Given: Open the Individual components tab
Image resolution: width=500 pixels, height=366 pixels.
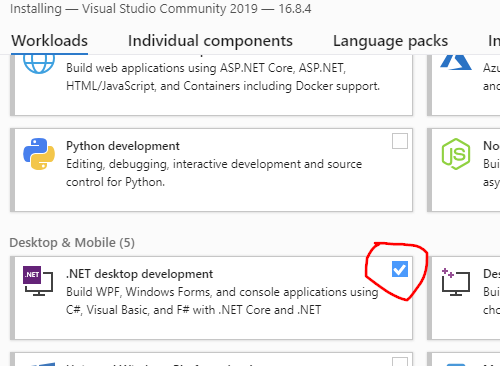Looking at the screenshot, I should tap(210, 41).
